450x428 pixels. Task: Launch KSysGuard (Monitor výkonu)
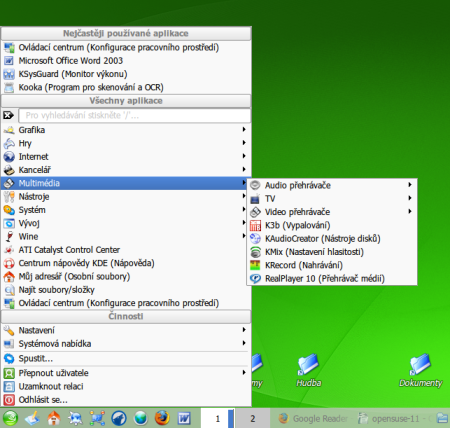[126, 74]
